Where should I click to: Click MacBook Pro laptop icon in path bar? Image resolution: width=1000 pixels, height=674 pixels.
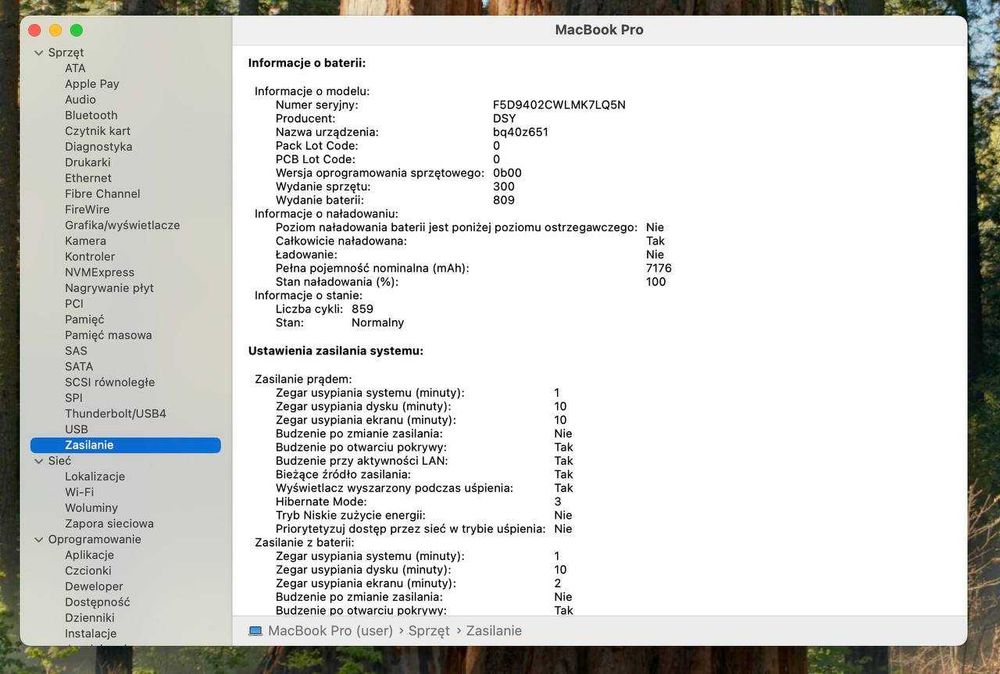pyautogui.click(x=255, y=631)
